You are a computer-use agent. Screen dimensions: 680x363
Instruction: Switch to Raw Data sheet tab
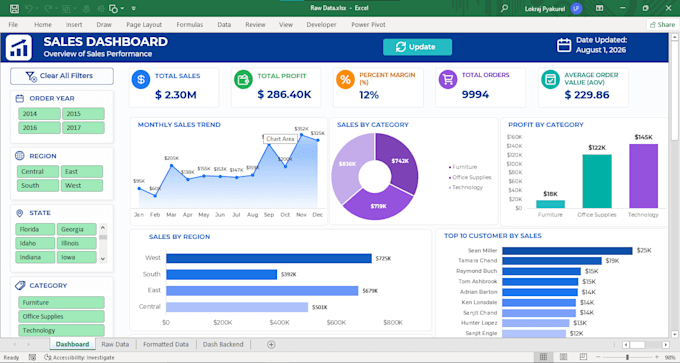[115, 344]
